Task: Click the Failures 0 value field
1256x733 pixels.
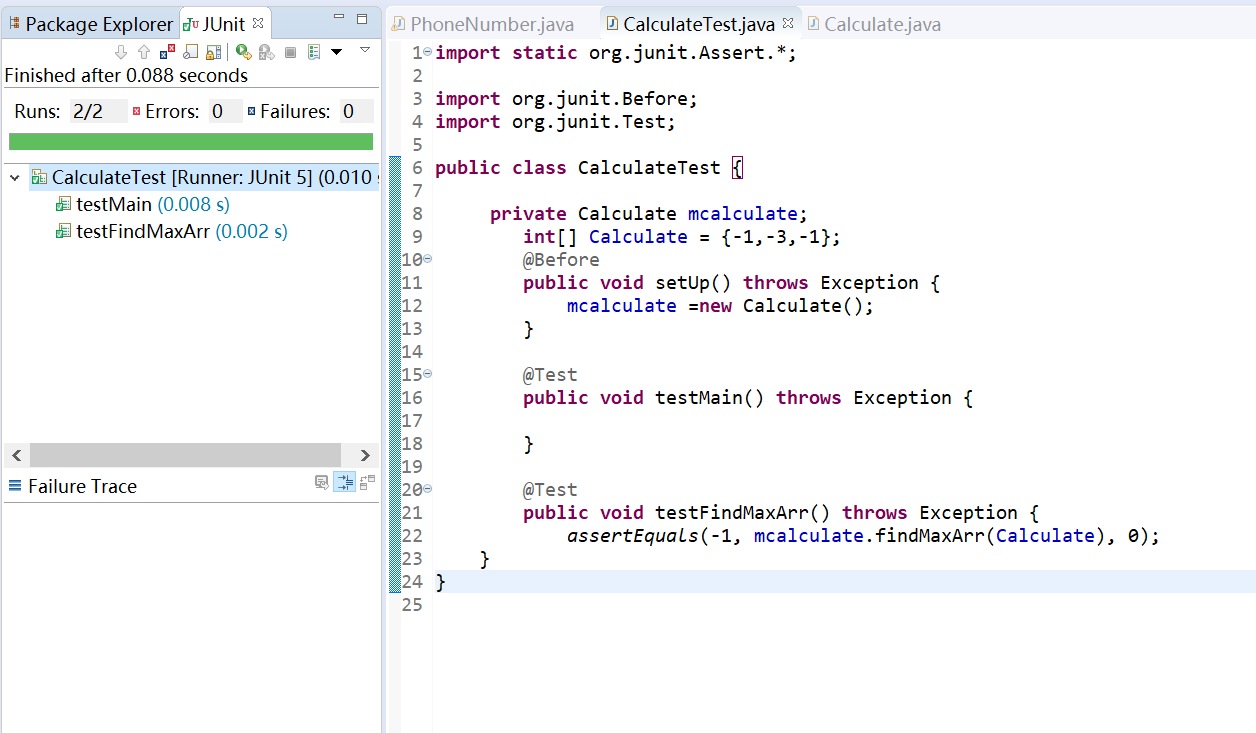Action: [356, 111]
